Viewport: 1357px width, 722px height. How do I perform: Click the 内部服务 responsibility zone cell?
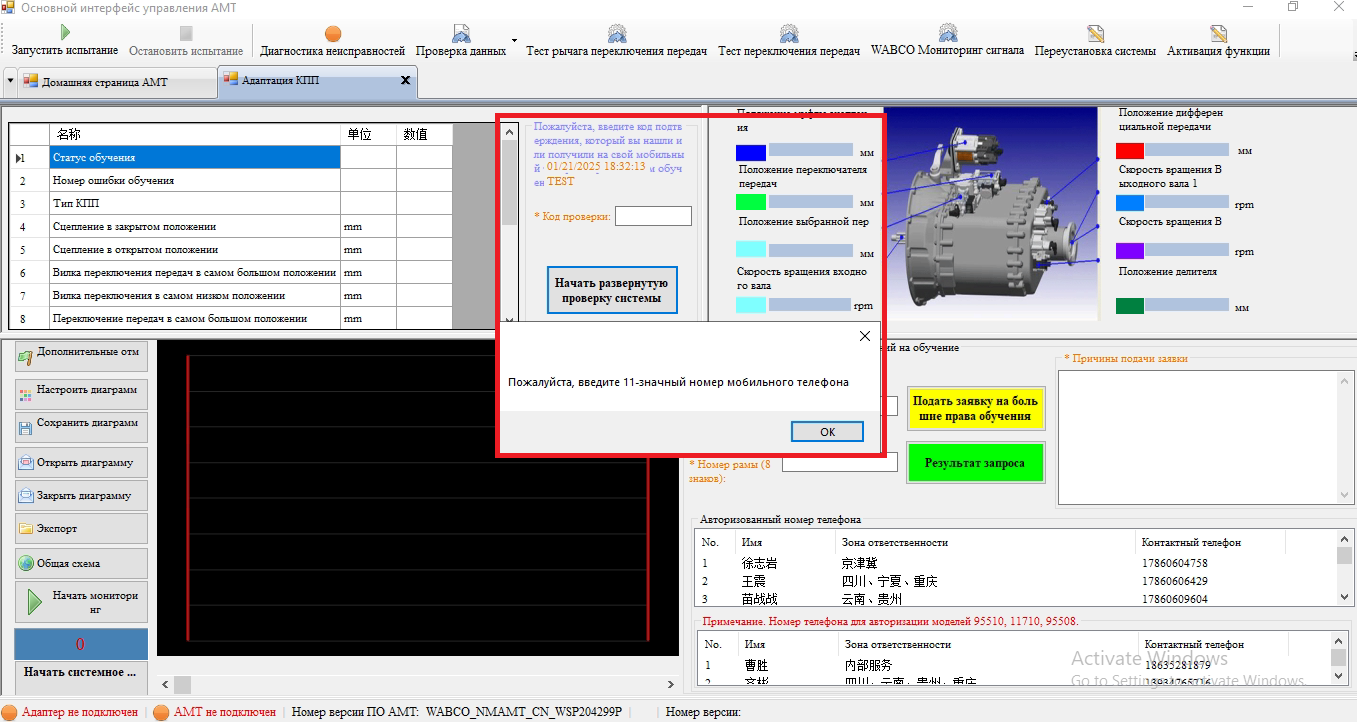868,665
